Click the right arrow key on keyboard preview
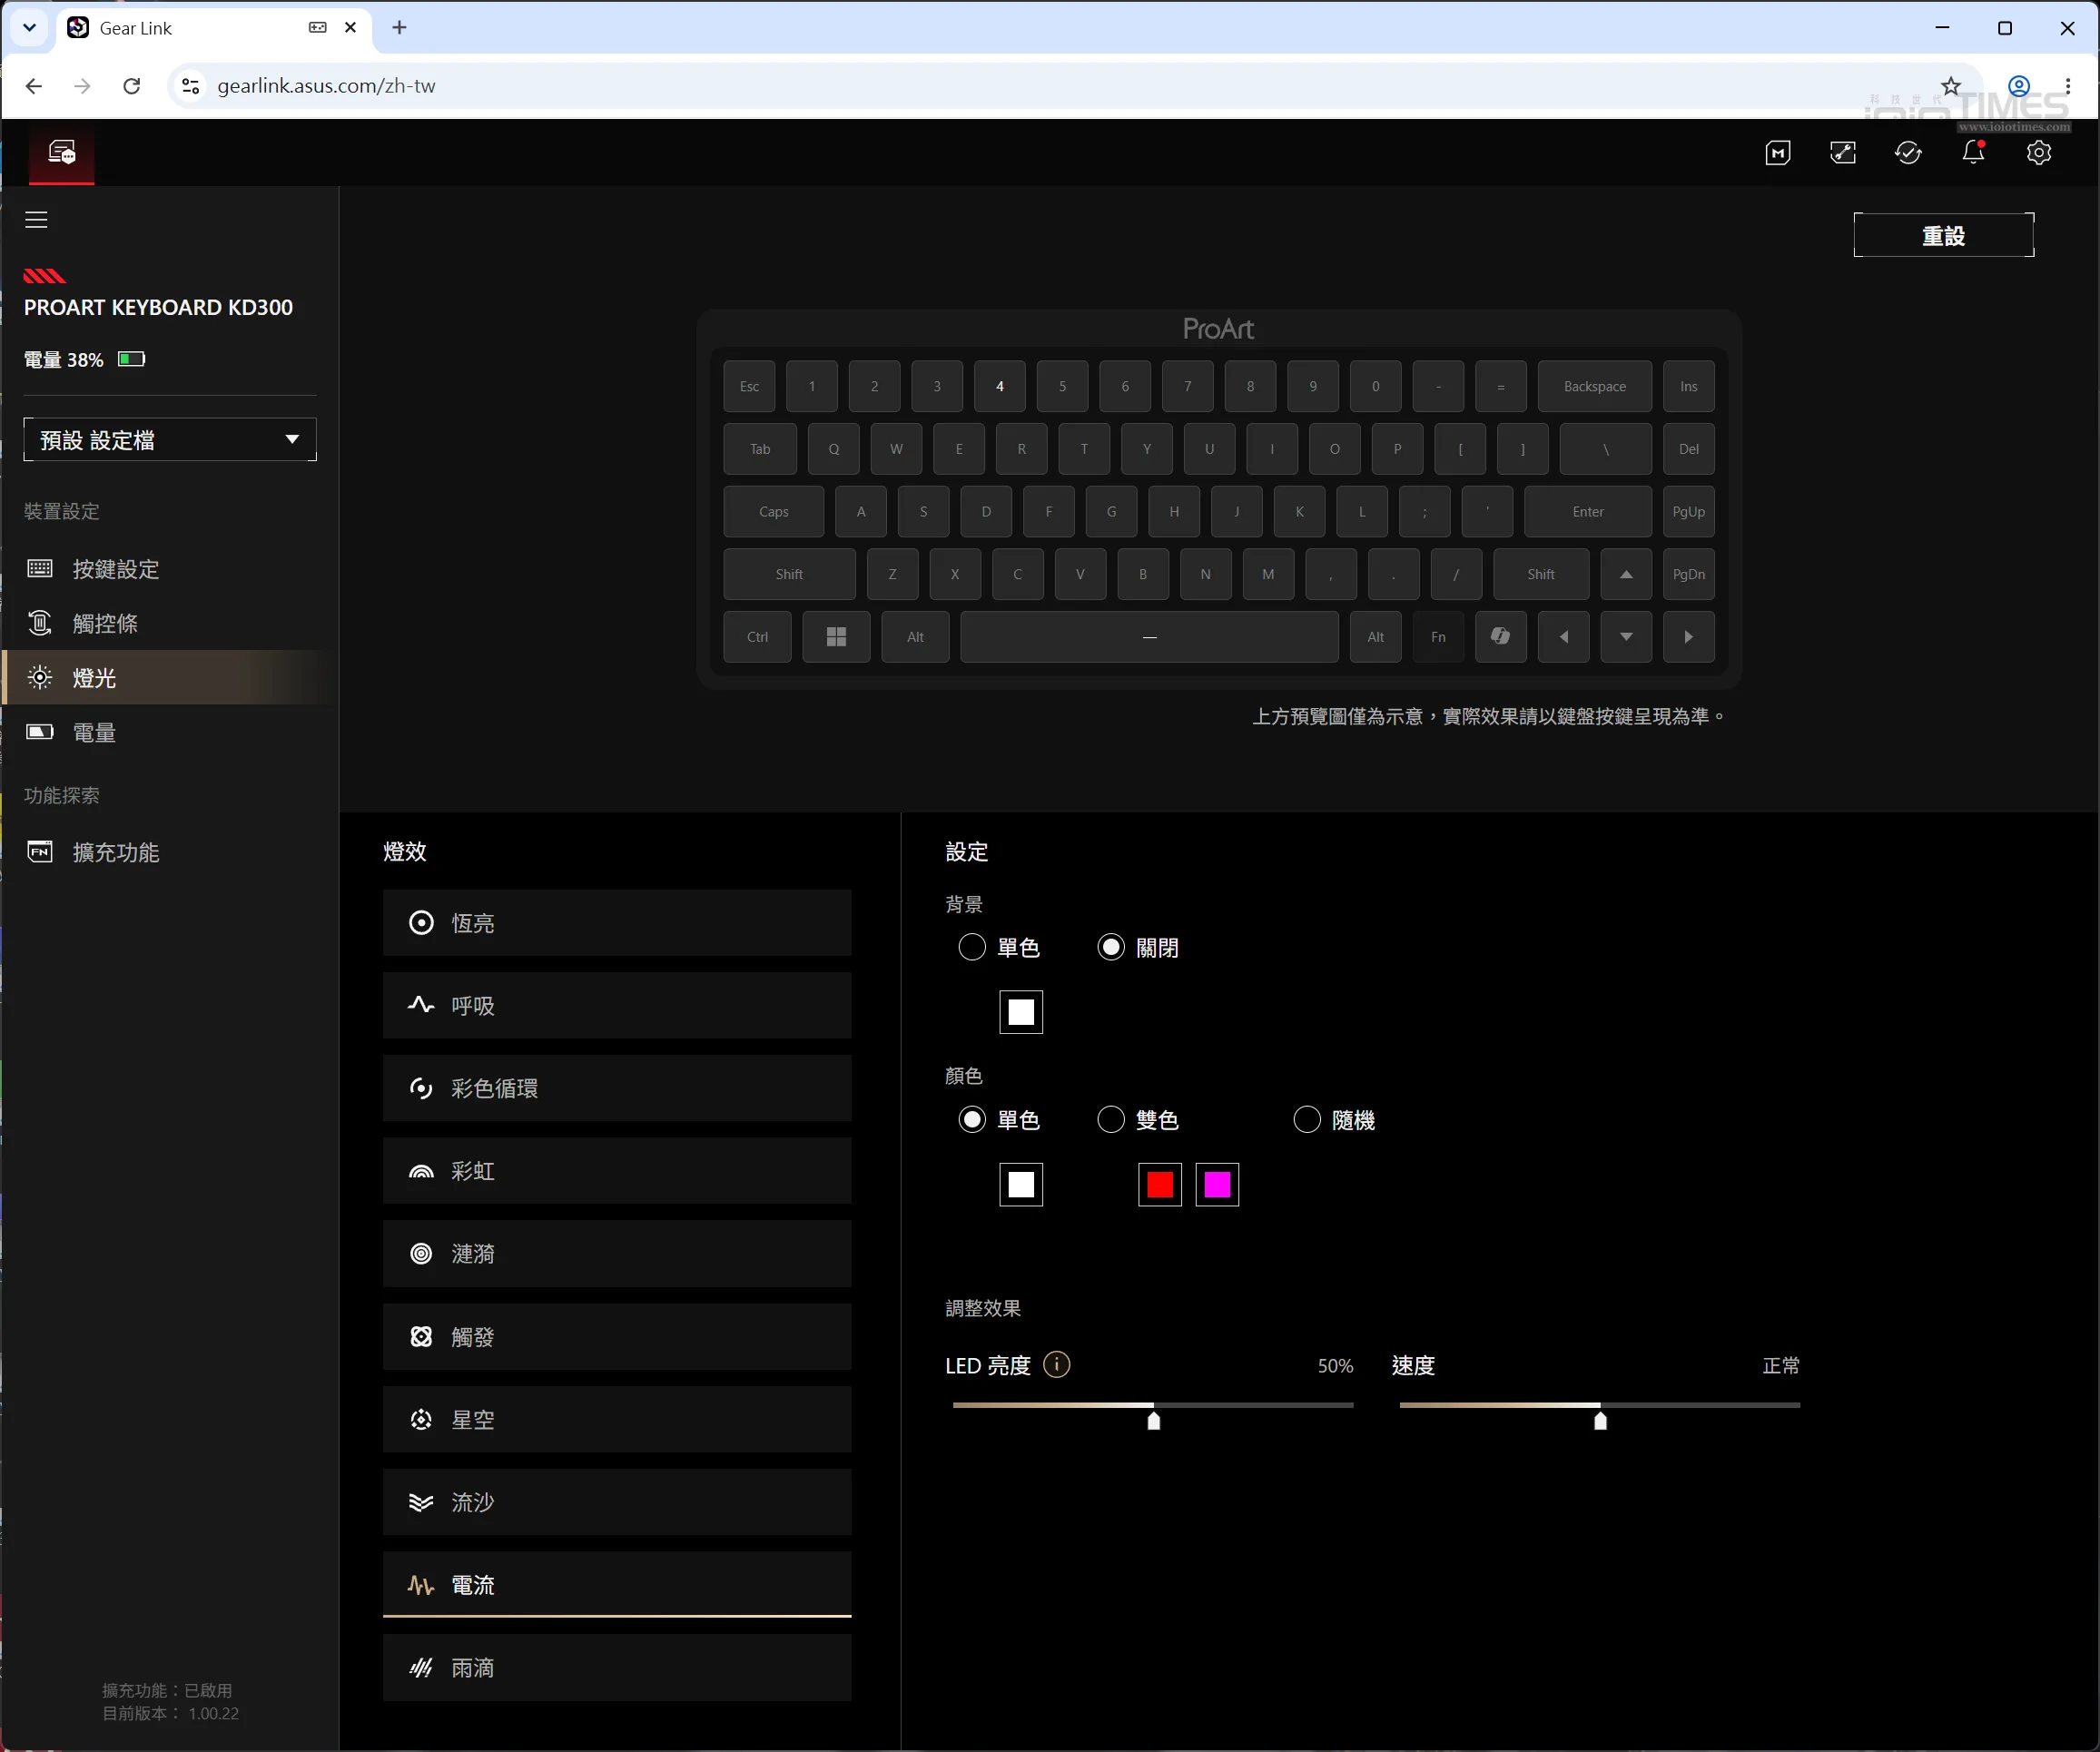The width and height of the screenshot is (2100, 1752). (1689, 637)
